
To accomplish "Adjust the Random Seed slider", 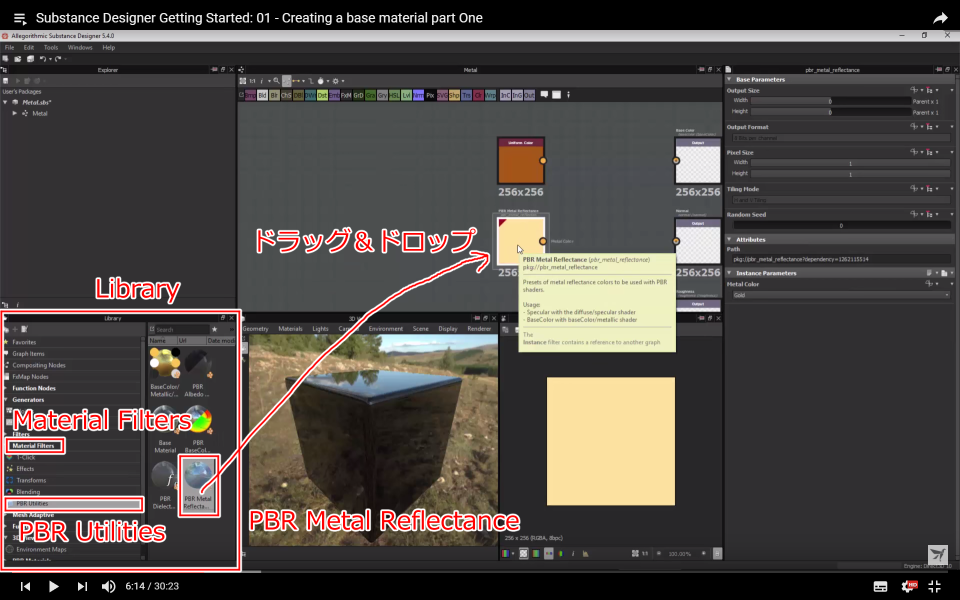I will click(x=841, y=225).
